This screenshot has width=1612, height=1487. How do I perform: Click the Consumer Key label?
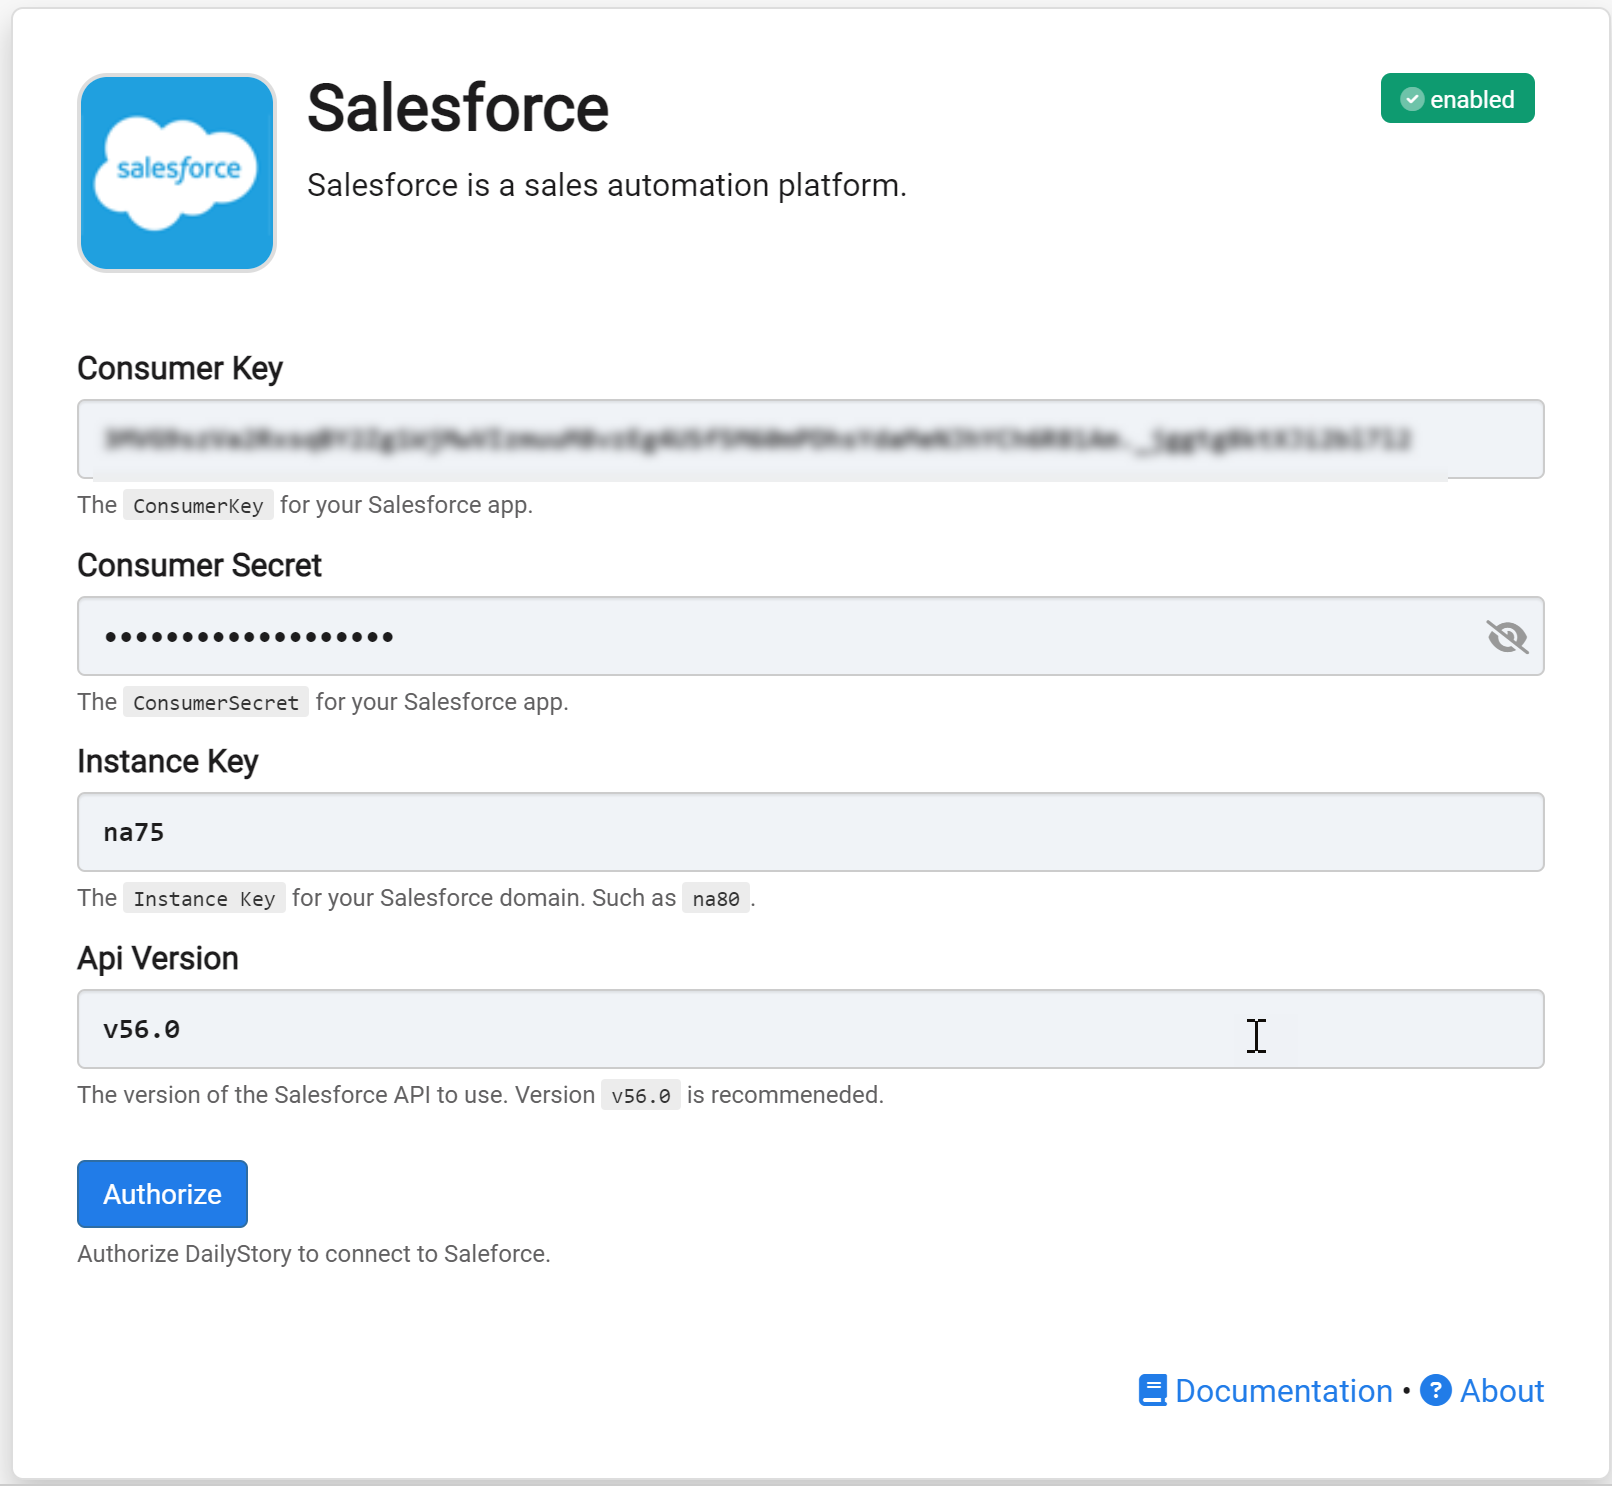180,369
